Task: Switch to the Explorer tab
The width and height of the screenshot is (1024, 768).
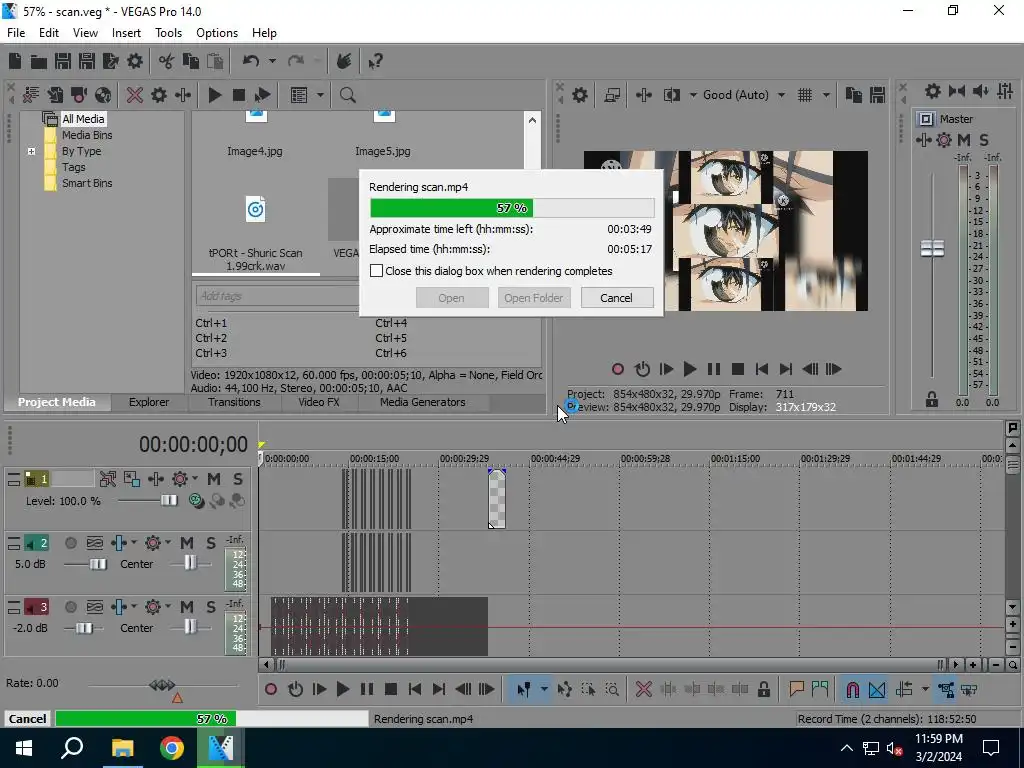Action: click(149, 402)
